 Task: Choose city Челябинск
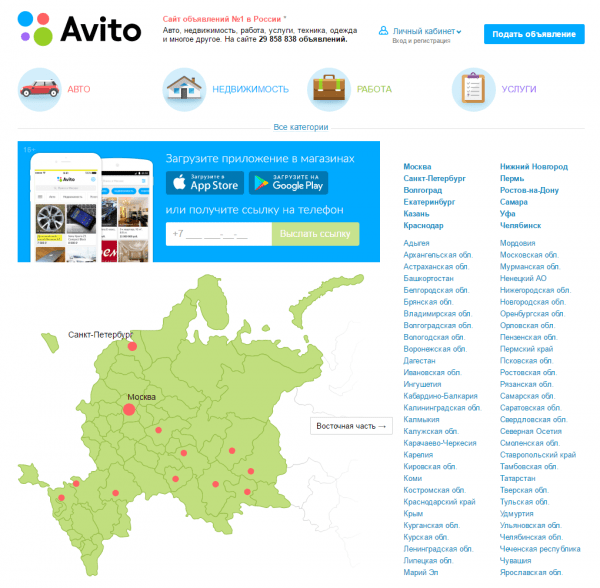coord(520,226)
